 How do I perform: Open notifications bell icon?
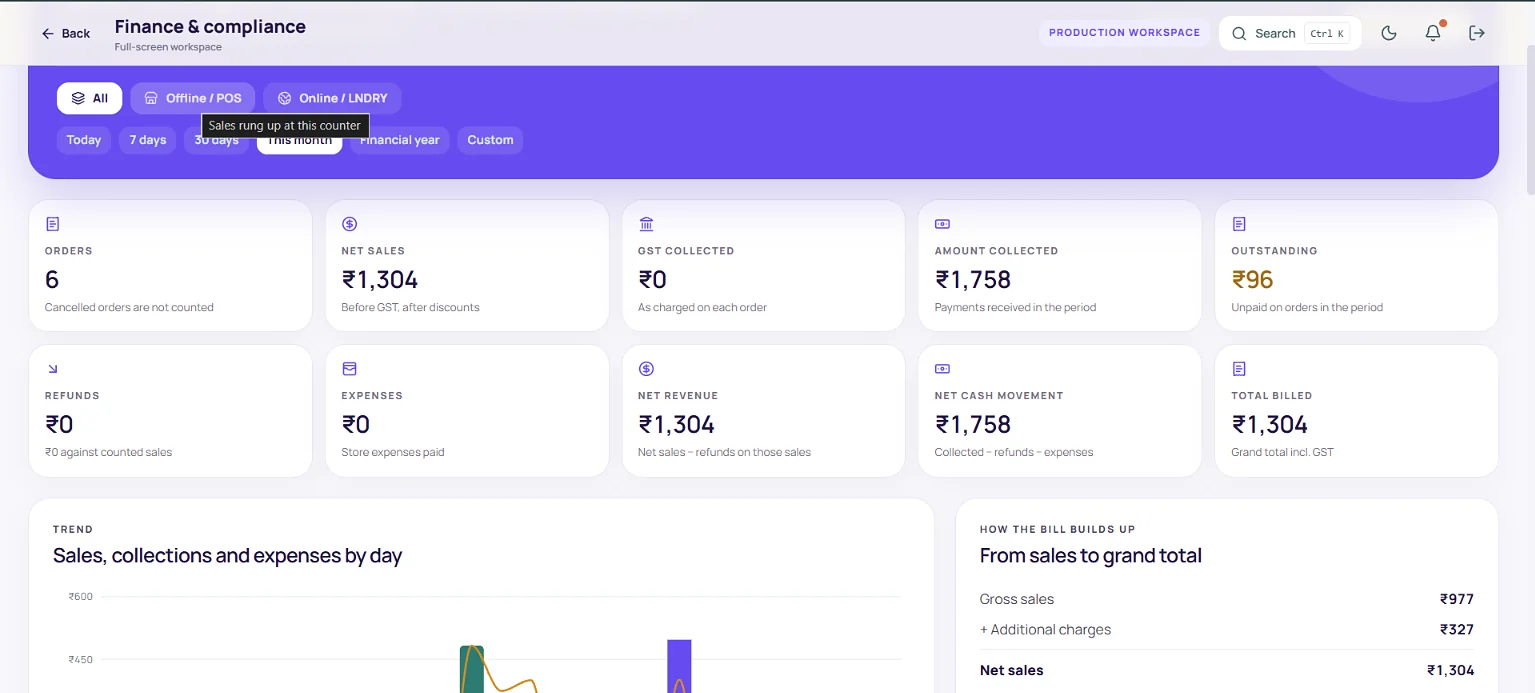click(x=1433, y=33)
